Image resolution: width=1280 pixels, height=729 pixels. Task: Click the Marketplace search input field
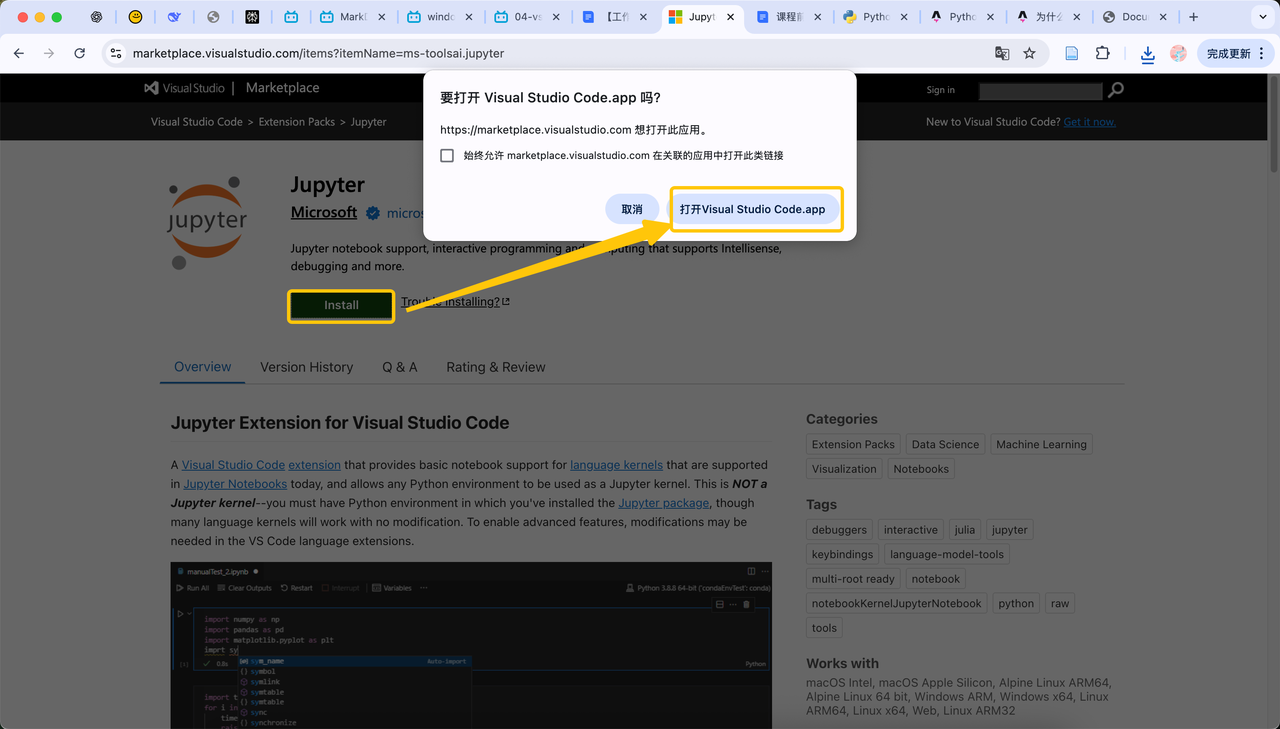coord(1040,91)
